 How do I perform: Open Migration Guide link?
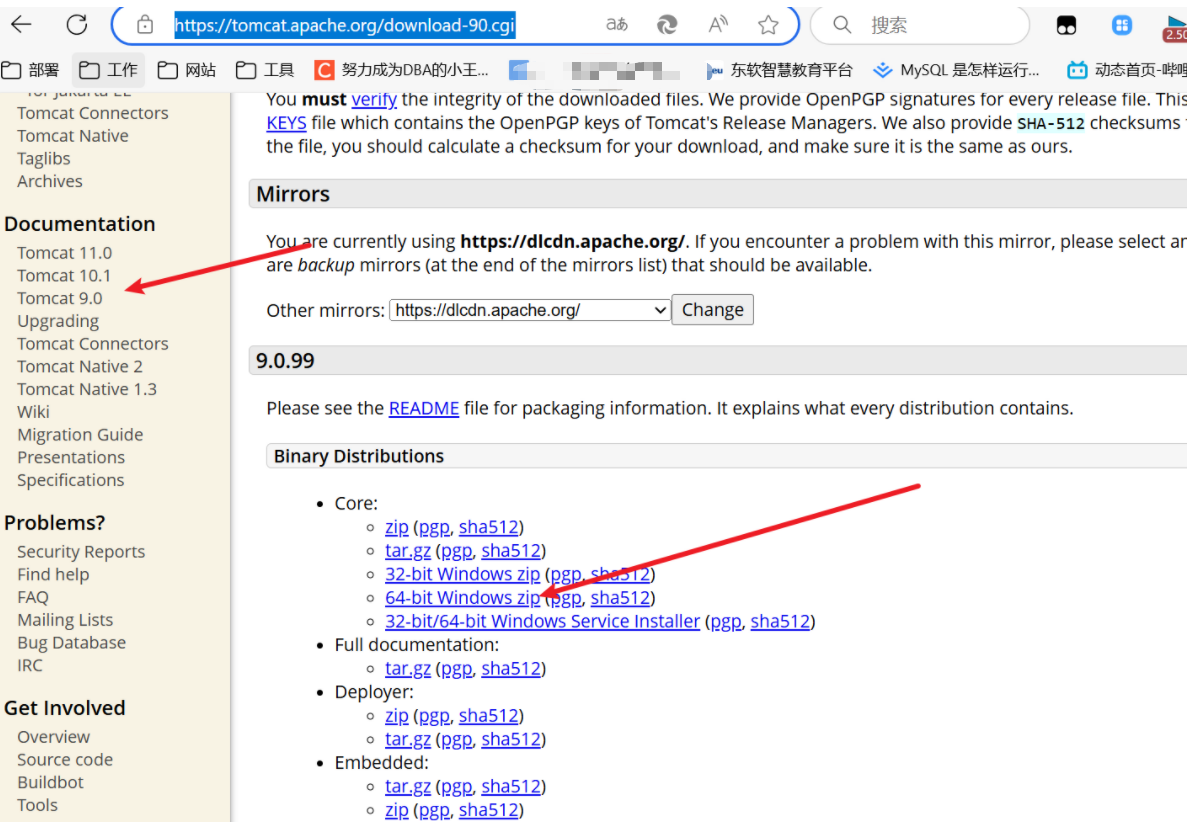coord(80,435)
